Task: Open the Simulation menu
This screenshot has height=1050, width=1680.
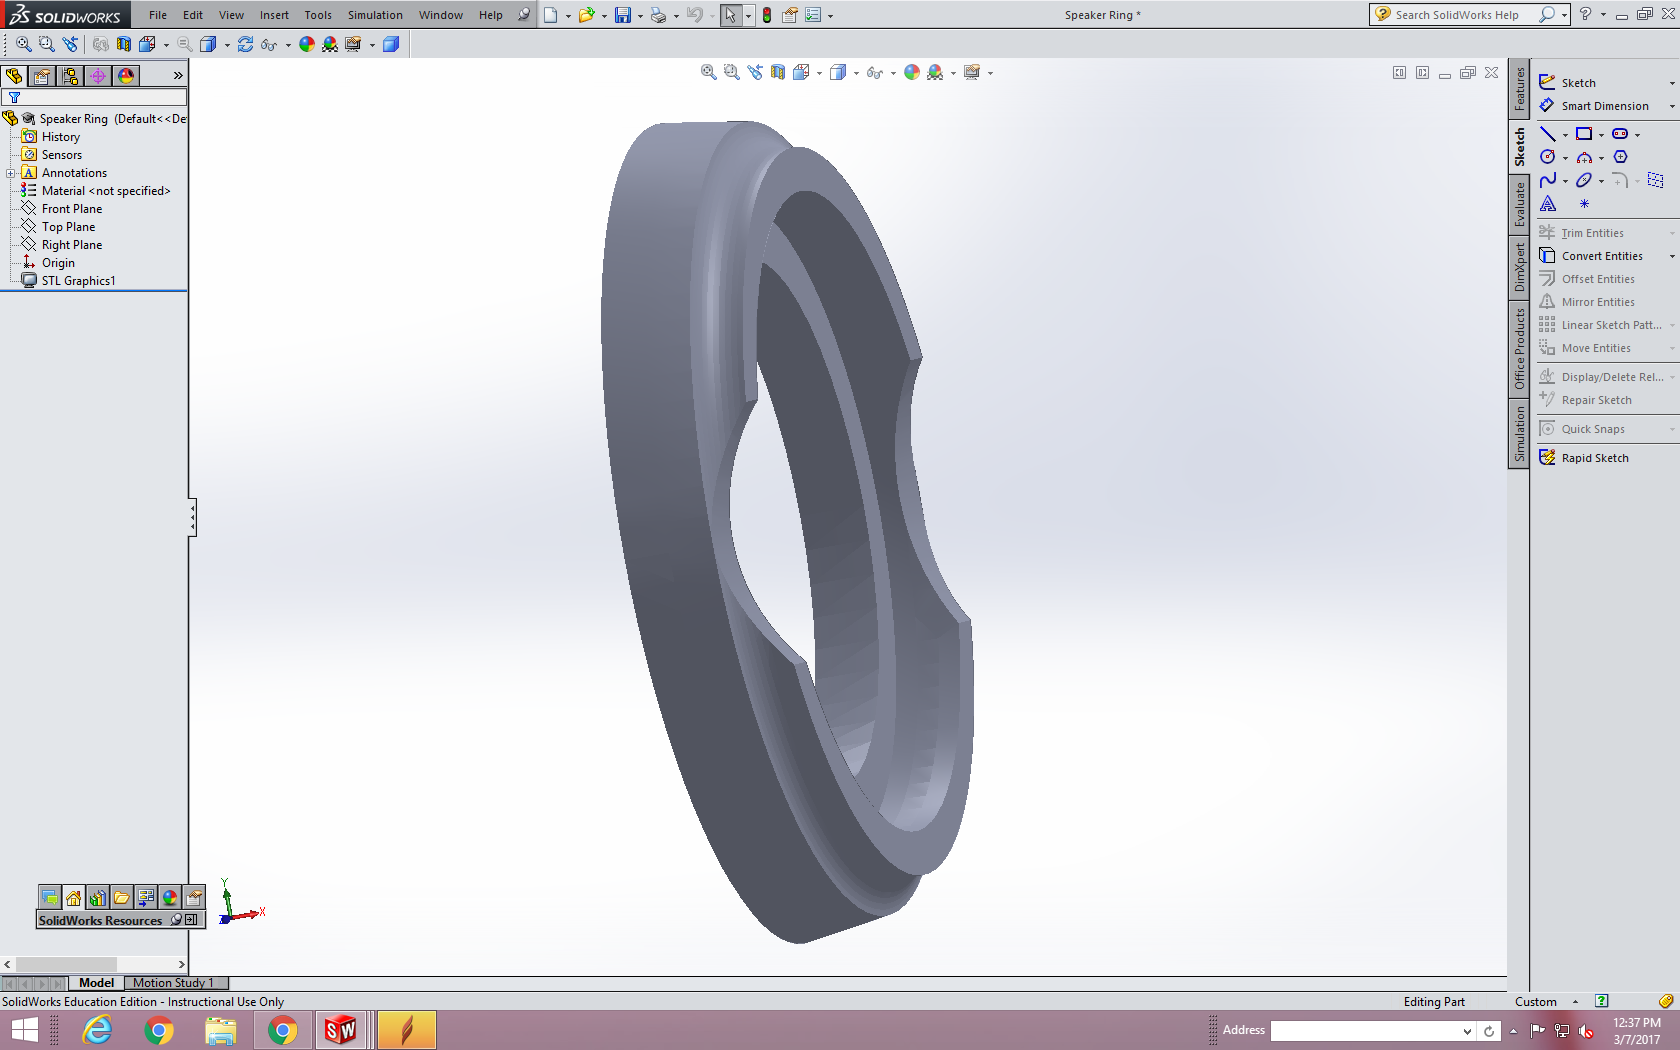Action: [375, 15]
